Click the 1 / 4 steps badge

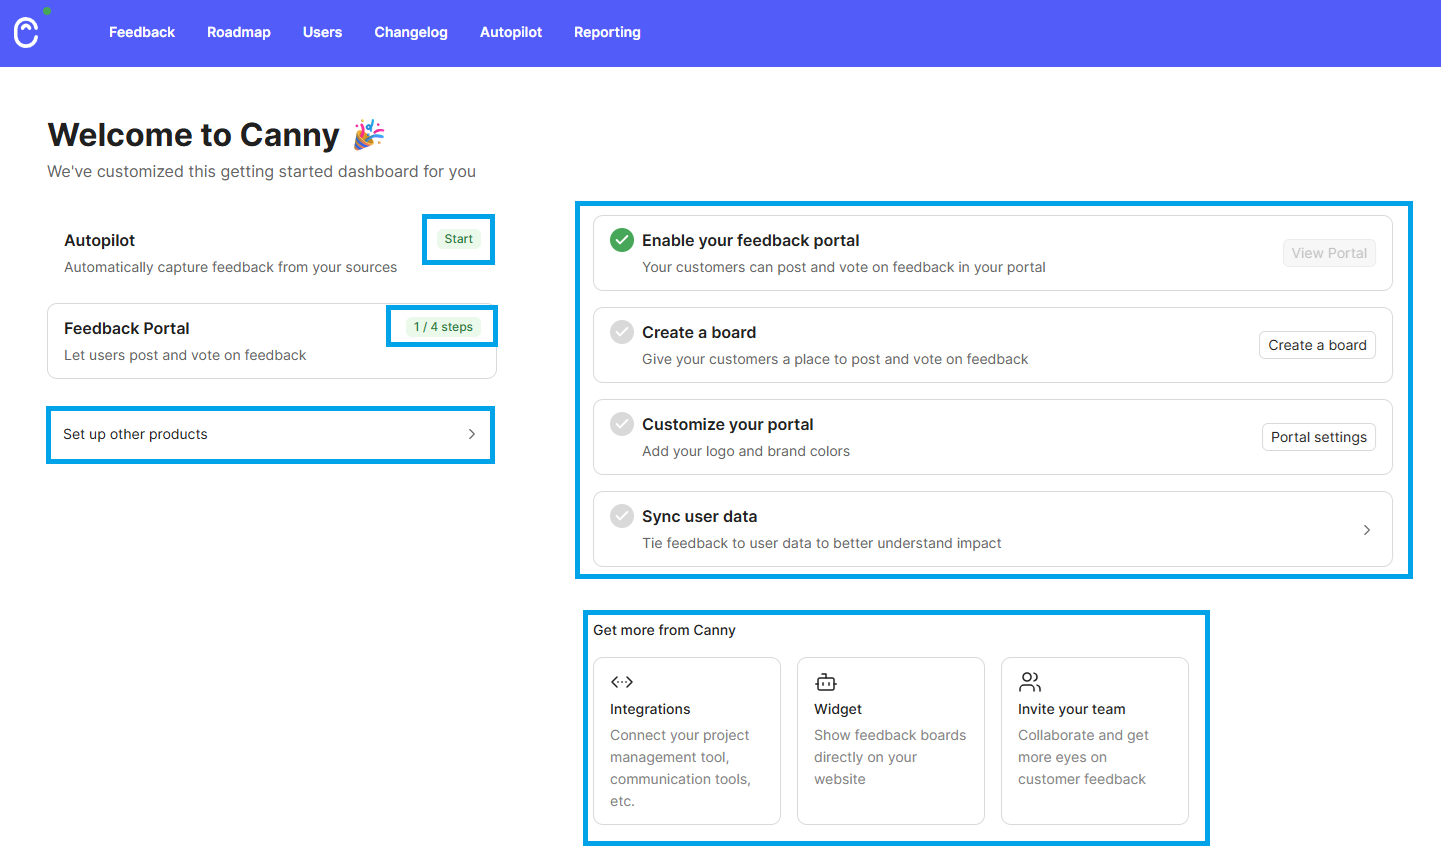coord(443,327)
